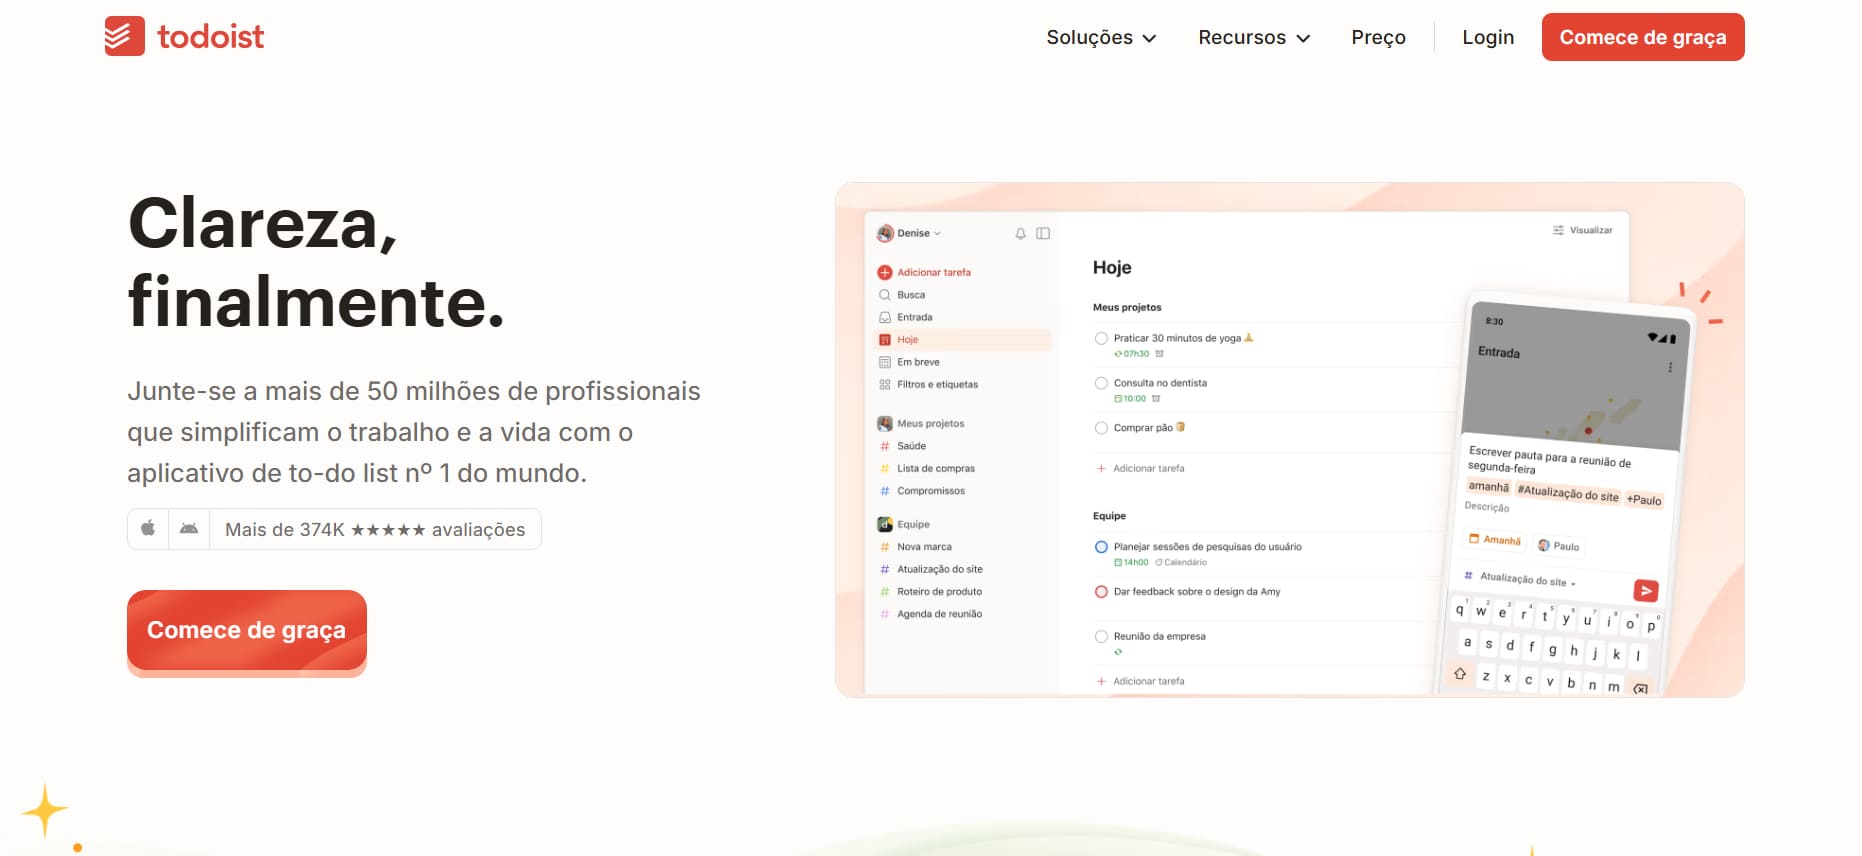Image resolution: width=1862 pixels, height=856 pixels.
Task: Check off Reunião da empresa task
Action: point(1101,636)
